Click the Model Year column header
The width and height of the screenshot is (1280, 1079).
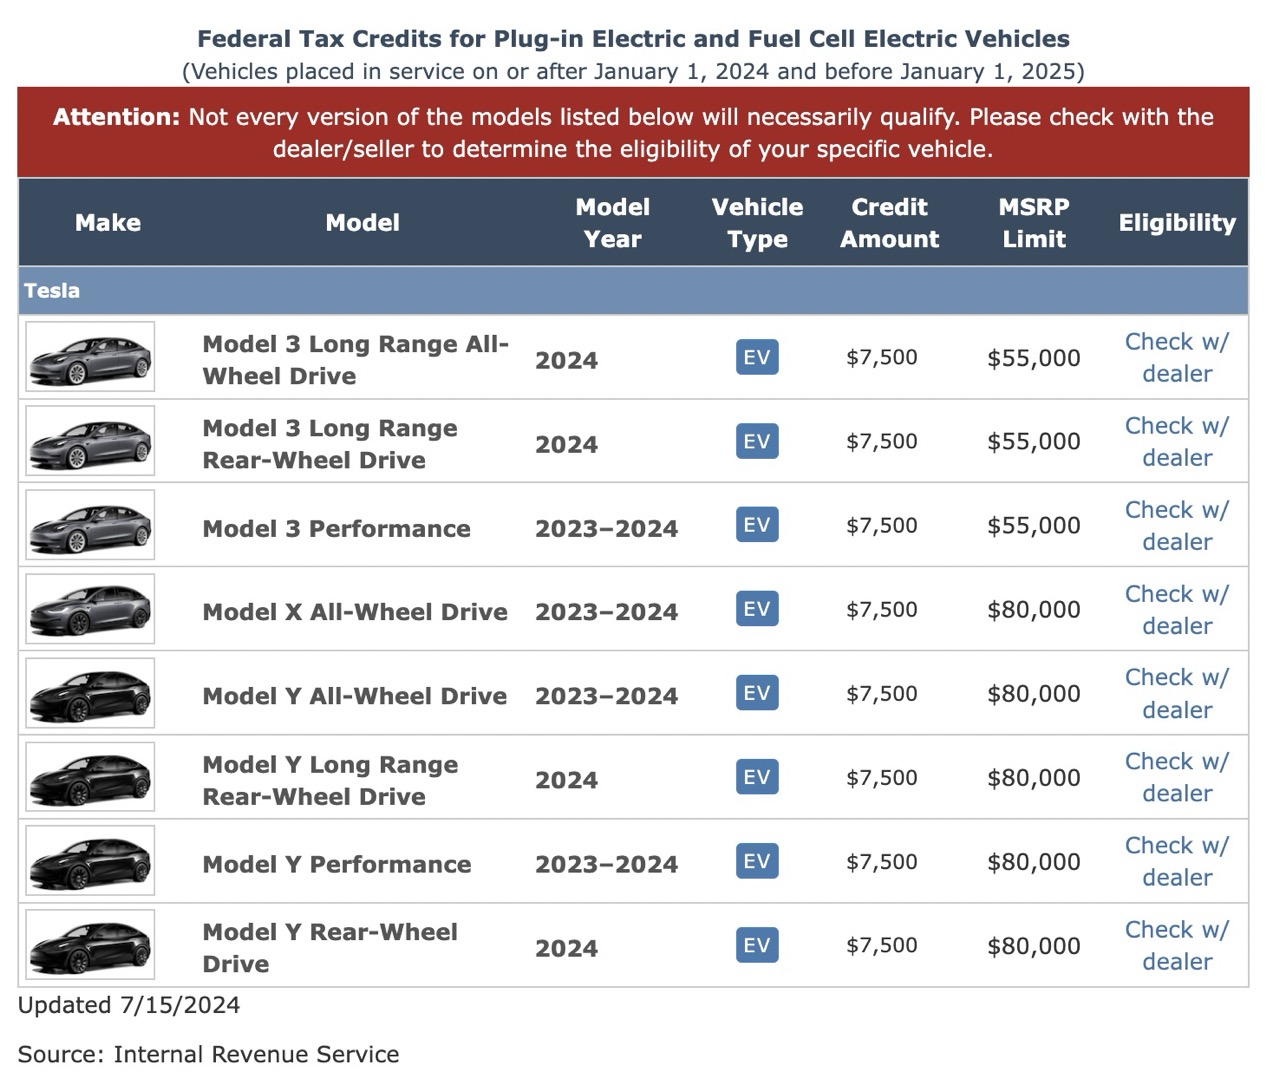coord(613,223)
